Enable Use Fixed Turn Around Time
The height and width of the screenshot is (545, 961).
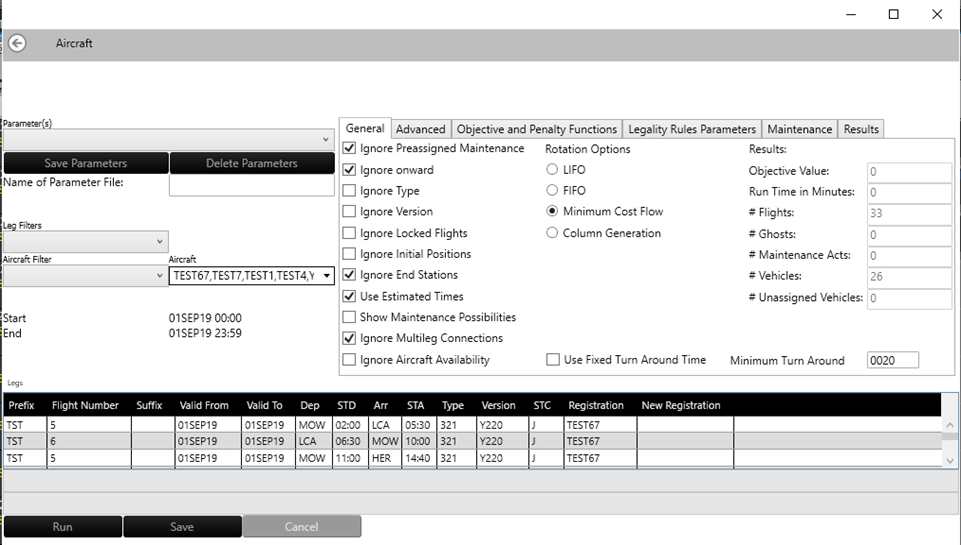(x=553, y=360)
